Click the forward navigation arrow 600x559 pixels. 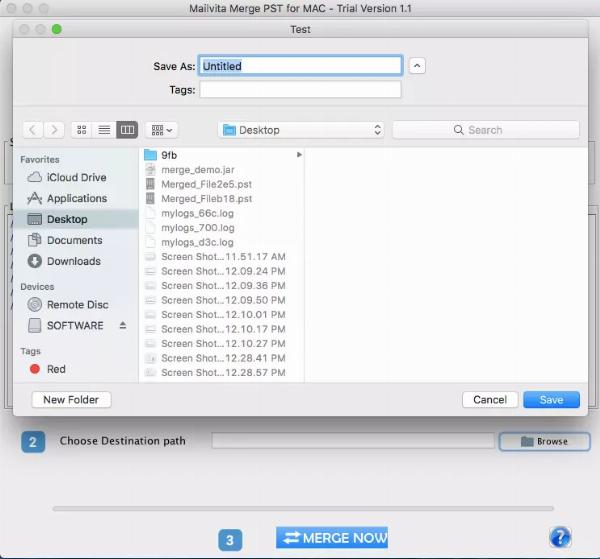pos(54,130)
